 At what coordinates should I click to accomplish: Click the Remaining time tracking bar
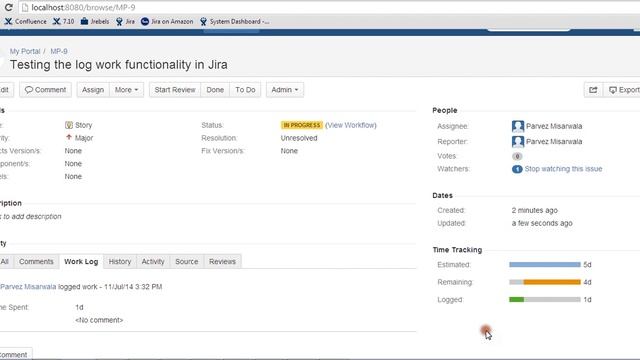pos(544,282)
